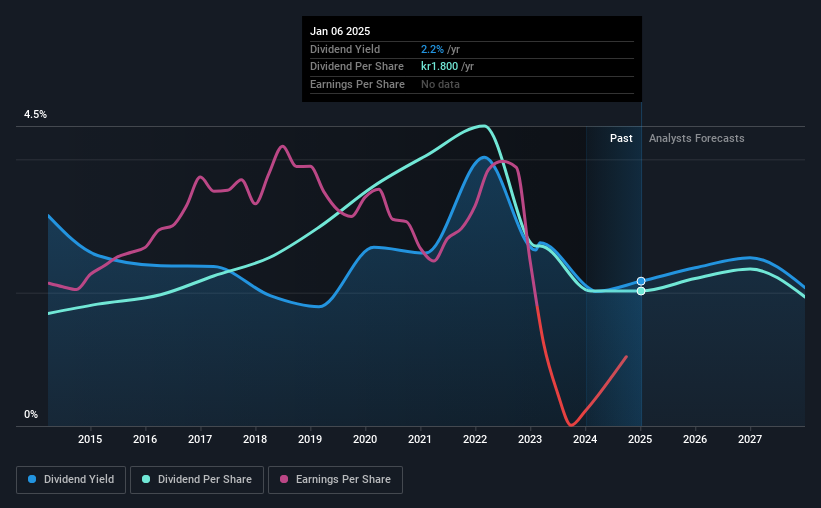Viewport: 821px width, 508px height.
Task: Click the 2017 x-axis label
Action: [200, 439]
